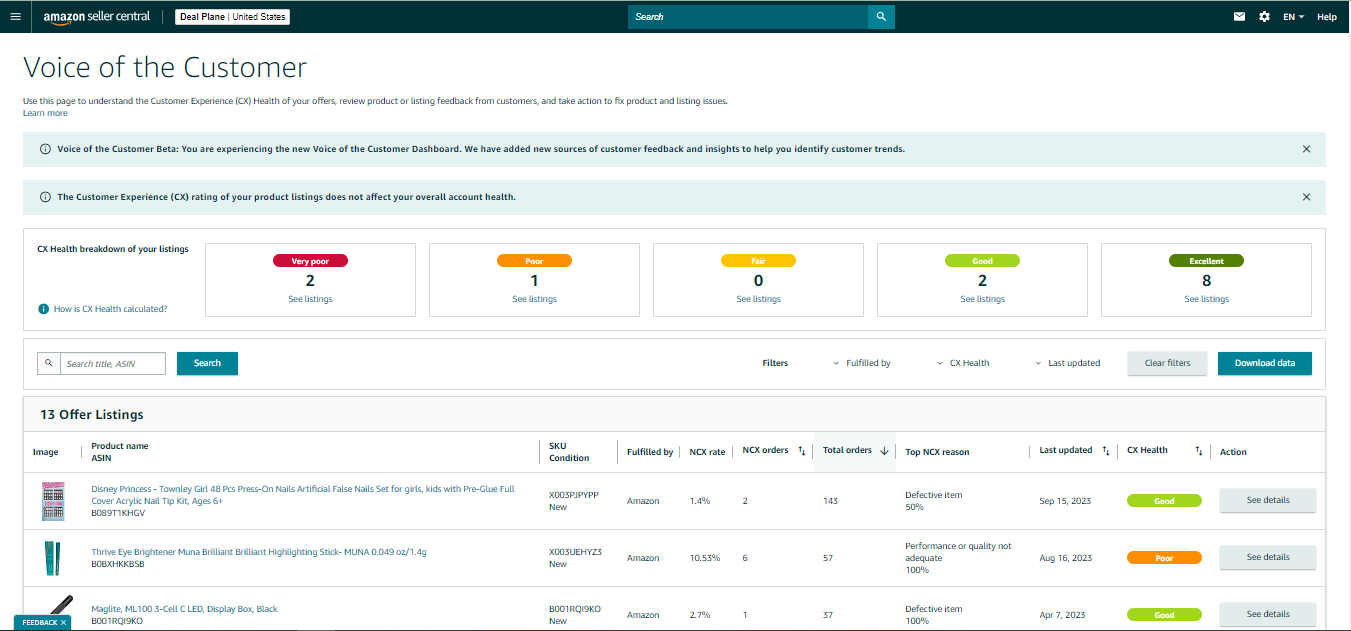Click the header Search input field
This screenshot has height=631, width=1351.
coord(748,17)
